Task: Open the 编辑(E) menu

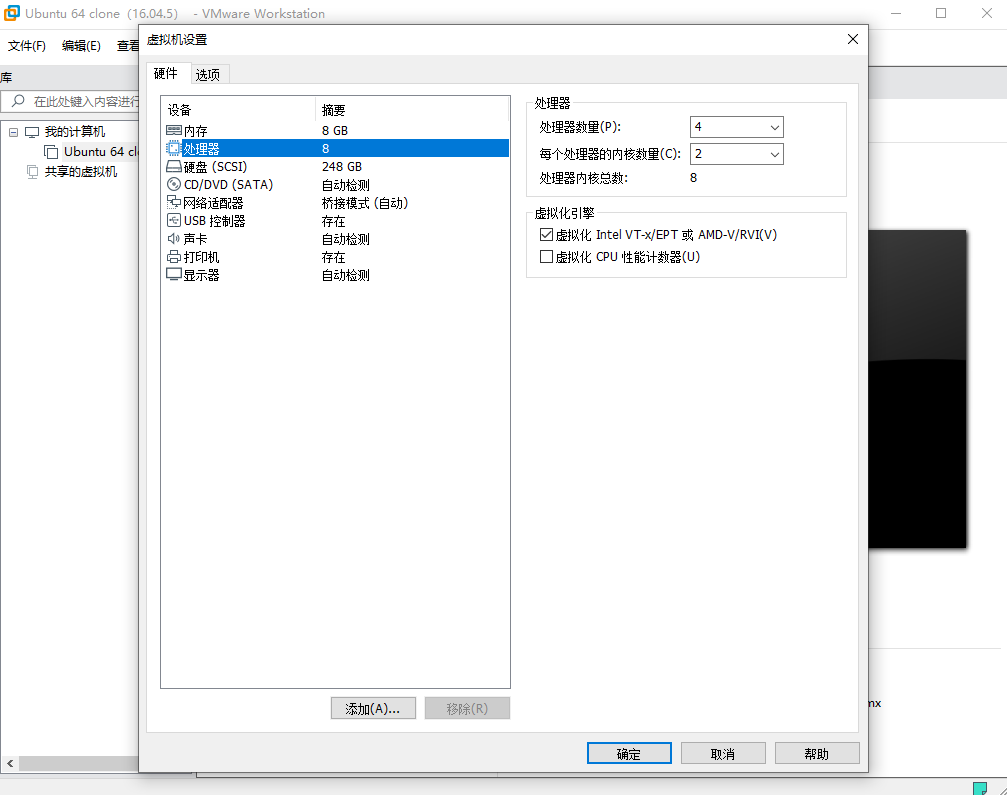Action: pyautogui.click(x=81, y=46)
